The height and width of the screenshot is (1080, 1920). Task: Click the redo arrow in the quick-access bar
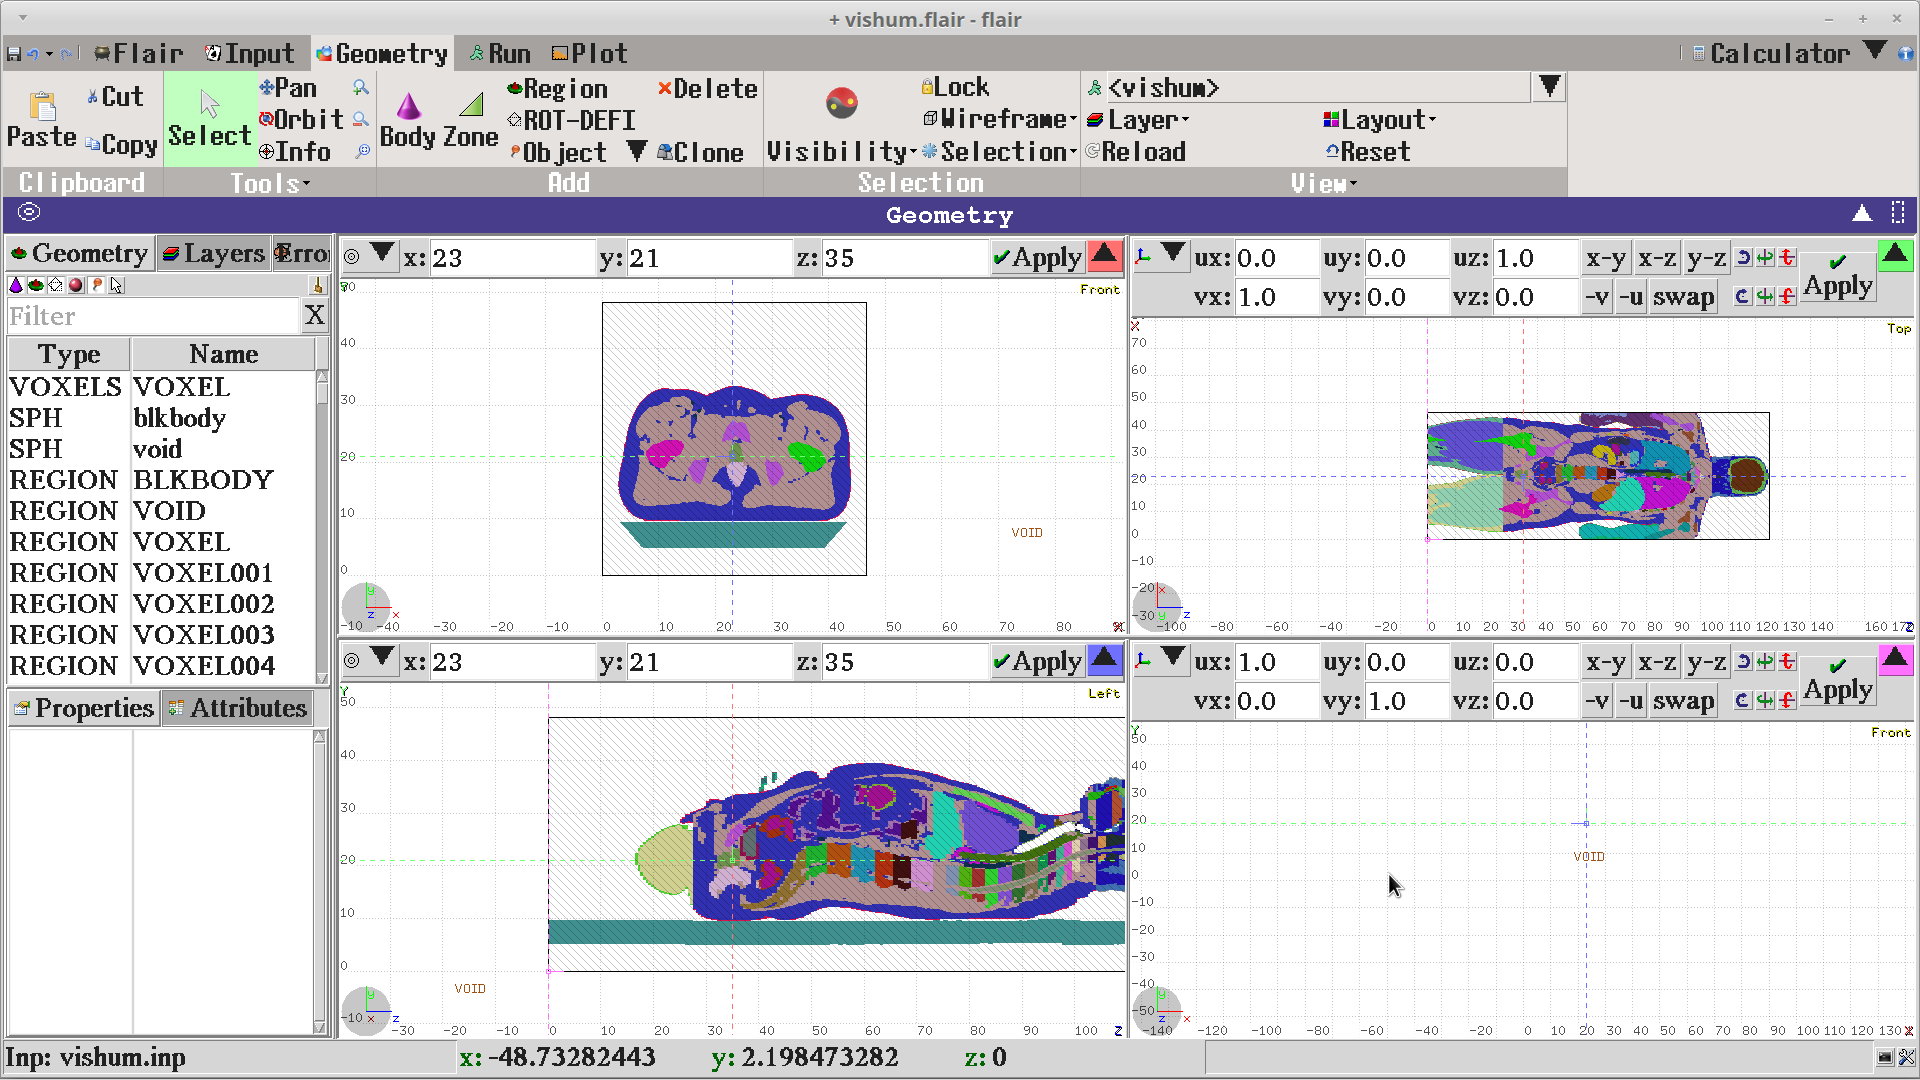coord(66,54)
